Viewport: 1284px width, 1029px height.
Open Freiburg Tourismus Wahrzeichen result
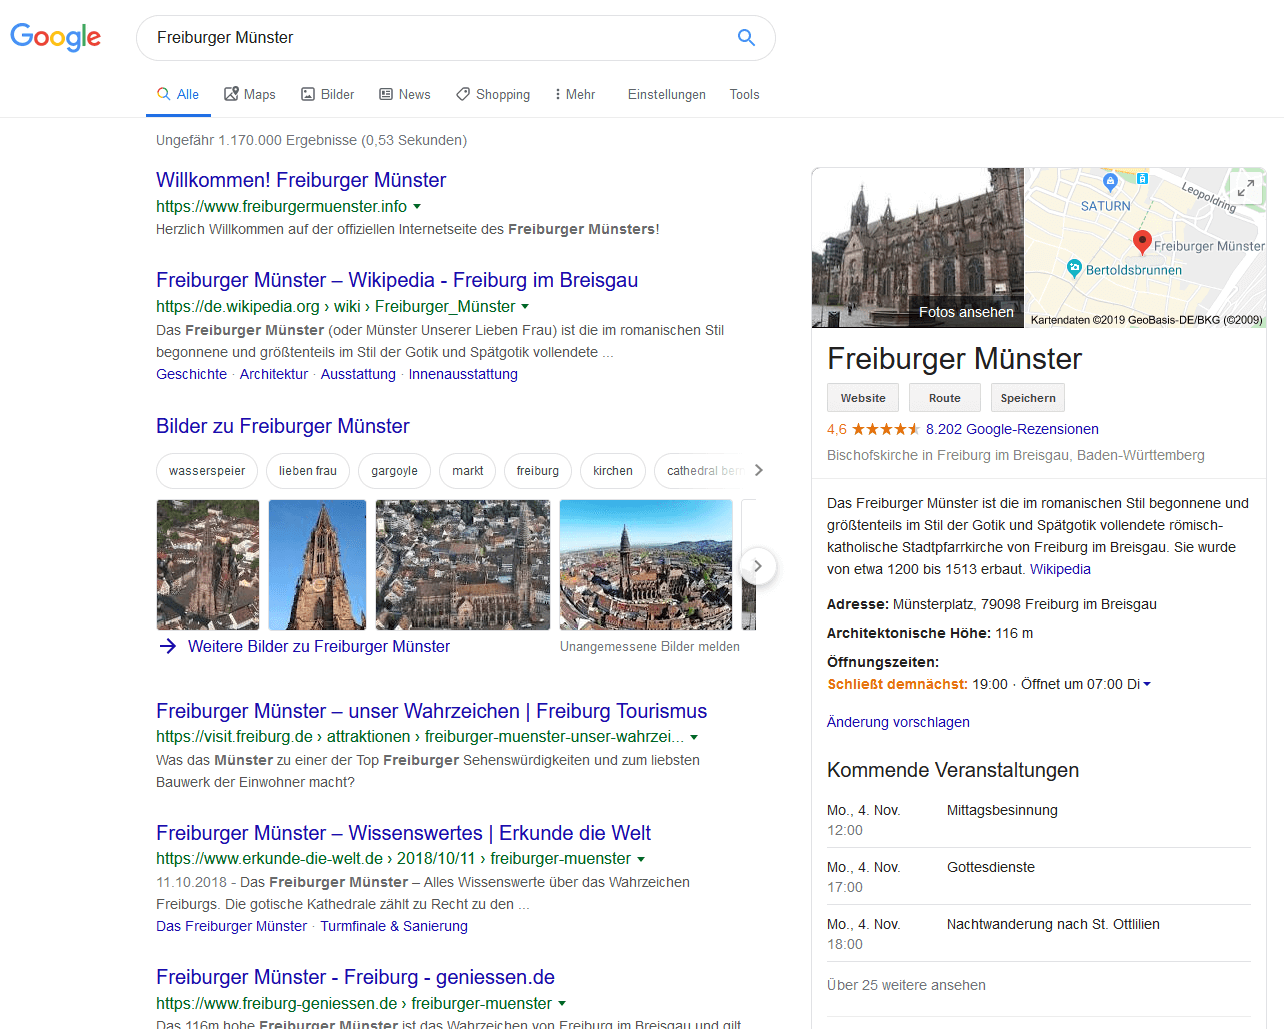[431, 711]
